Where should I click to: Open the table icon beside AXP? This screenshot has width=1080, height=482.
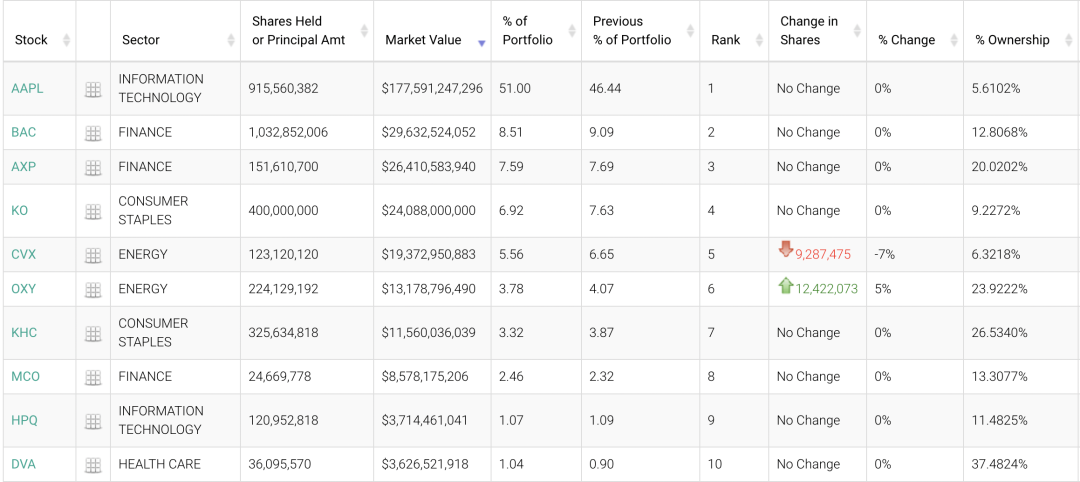click(93, 167)
